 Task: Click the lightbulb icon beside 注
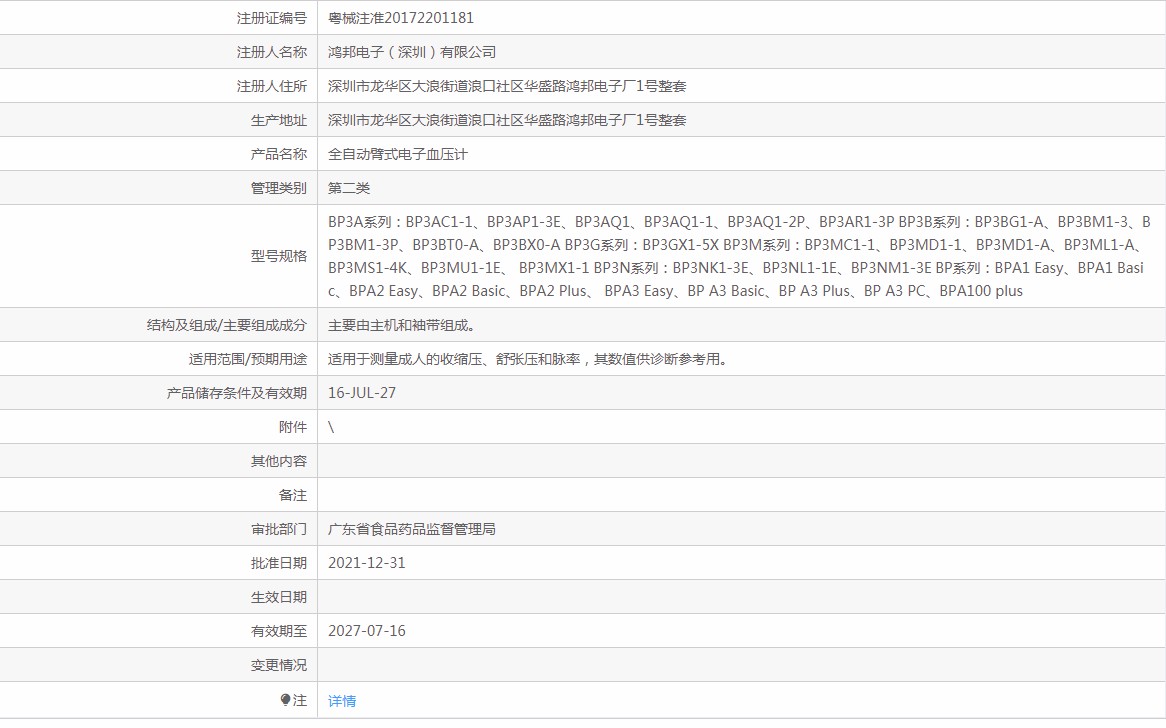coord(286,700)
